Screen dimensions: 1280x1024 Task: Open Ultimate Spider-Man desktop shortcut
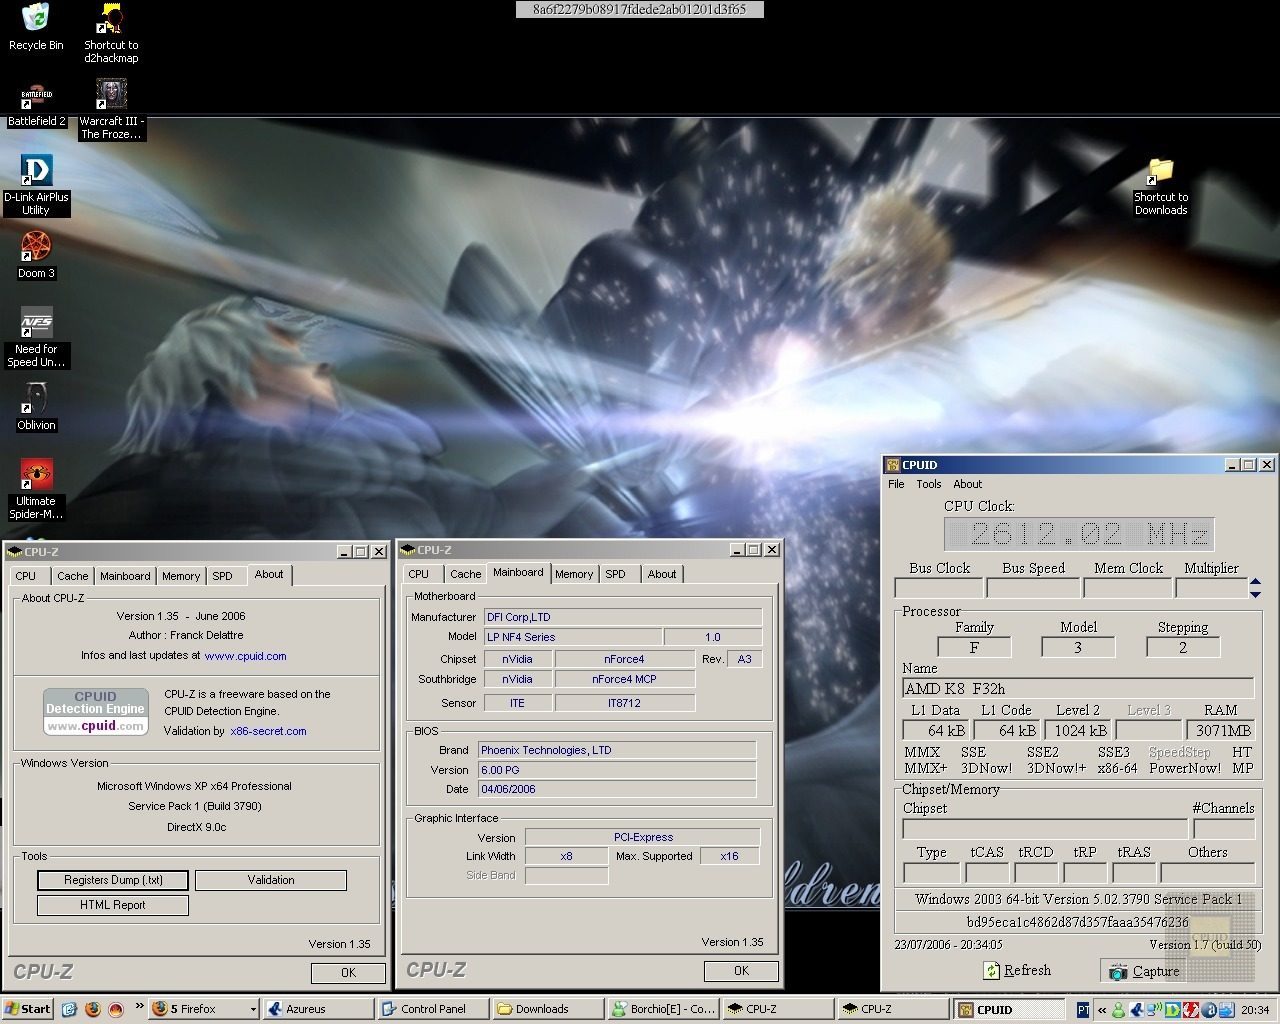coord(36,490)
